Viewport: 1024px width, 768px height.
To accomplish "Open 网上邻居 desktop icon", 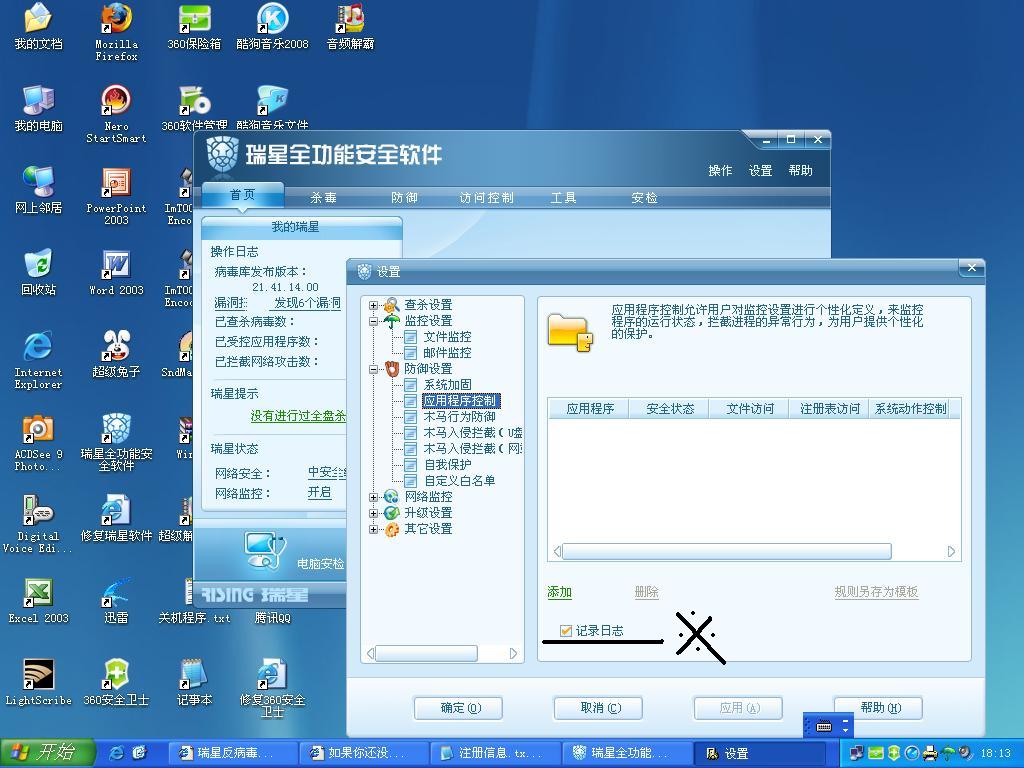I will pos(39,191).
